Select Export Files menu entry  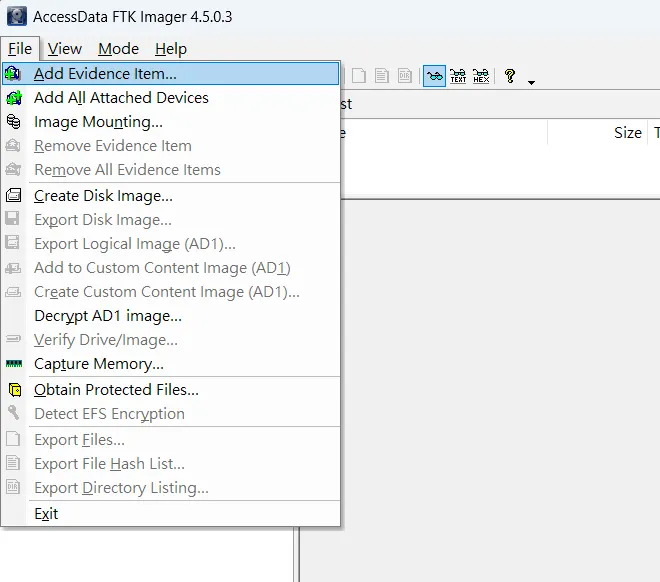tap(170, 440)
